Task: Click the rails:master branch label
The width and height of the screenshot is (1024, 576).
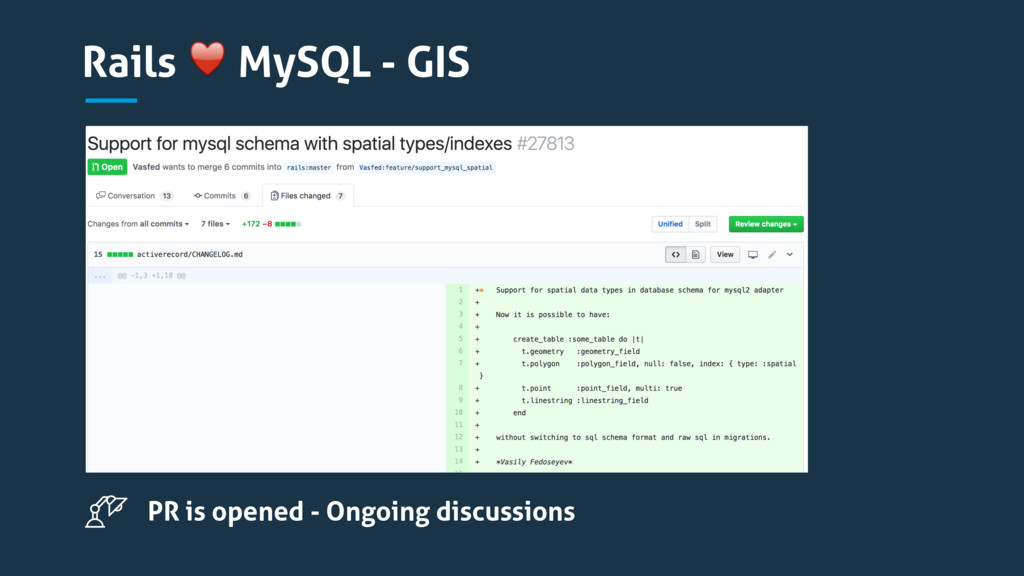Action: (x=309, y=168)
